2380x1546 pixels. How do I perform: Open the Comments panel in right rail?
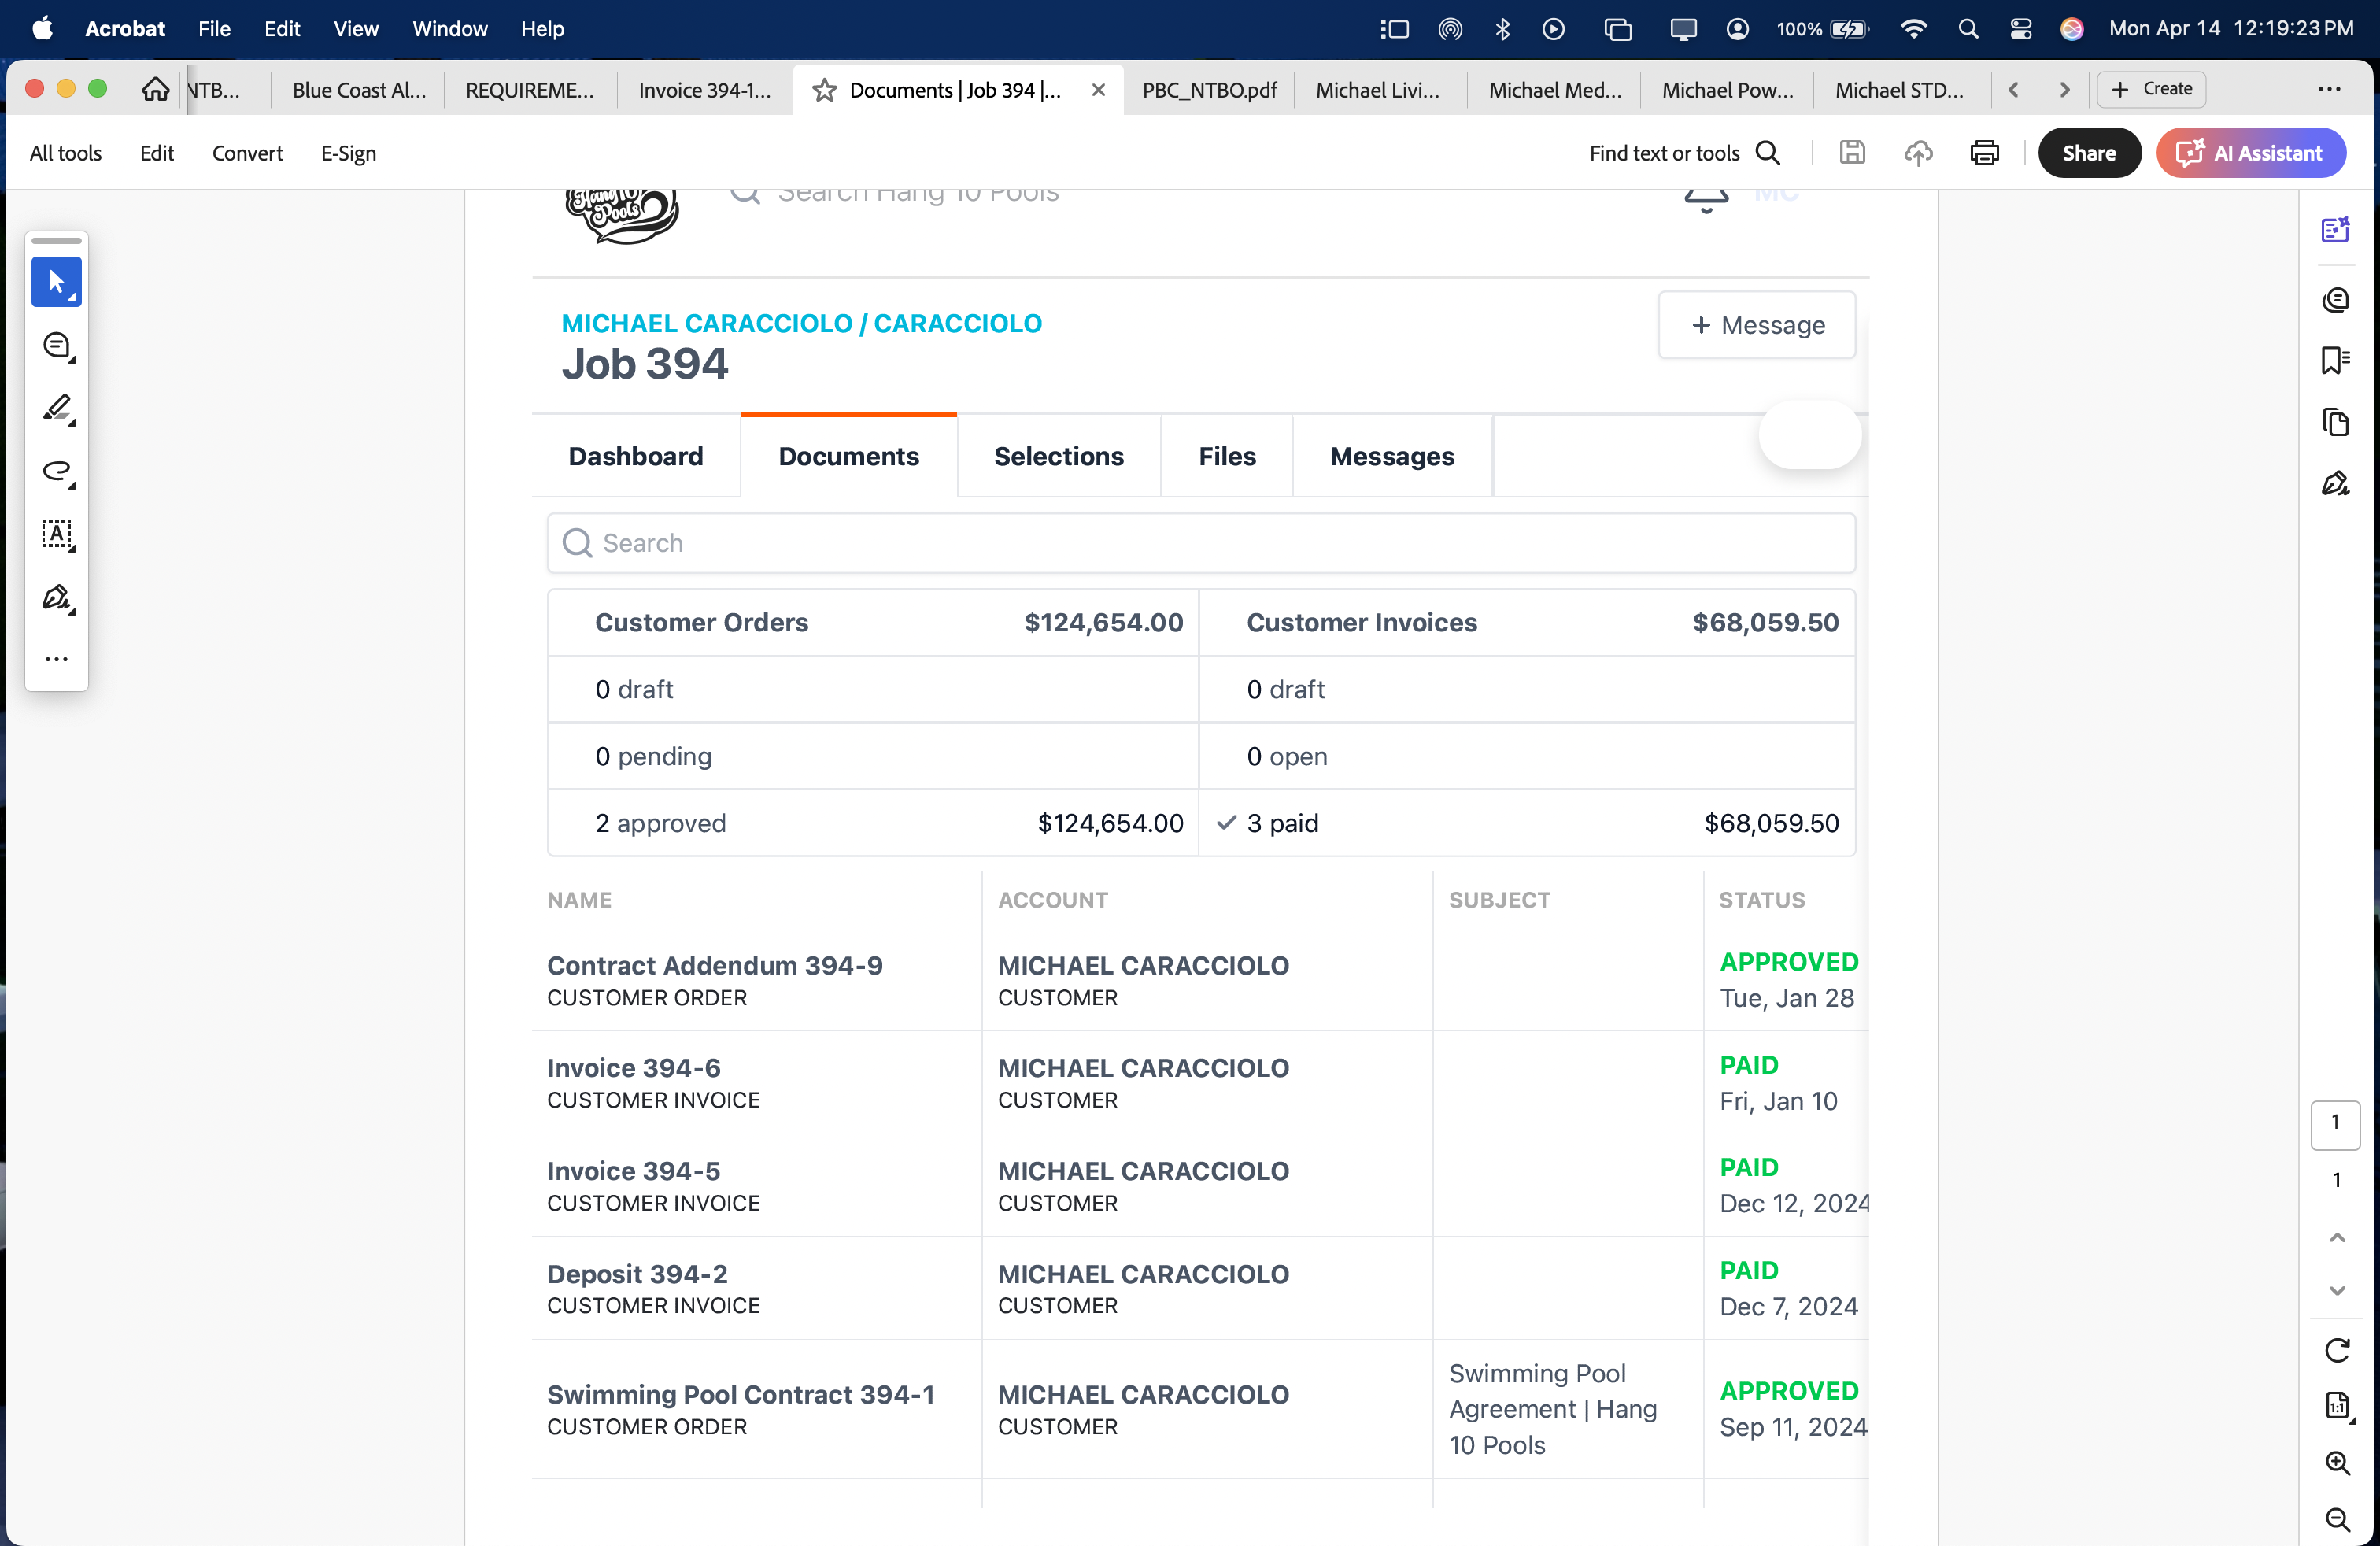[2336, 299]
